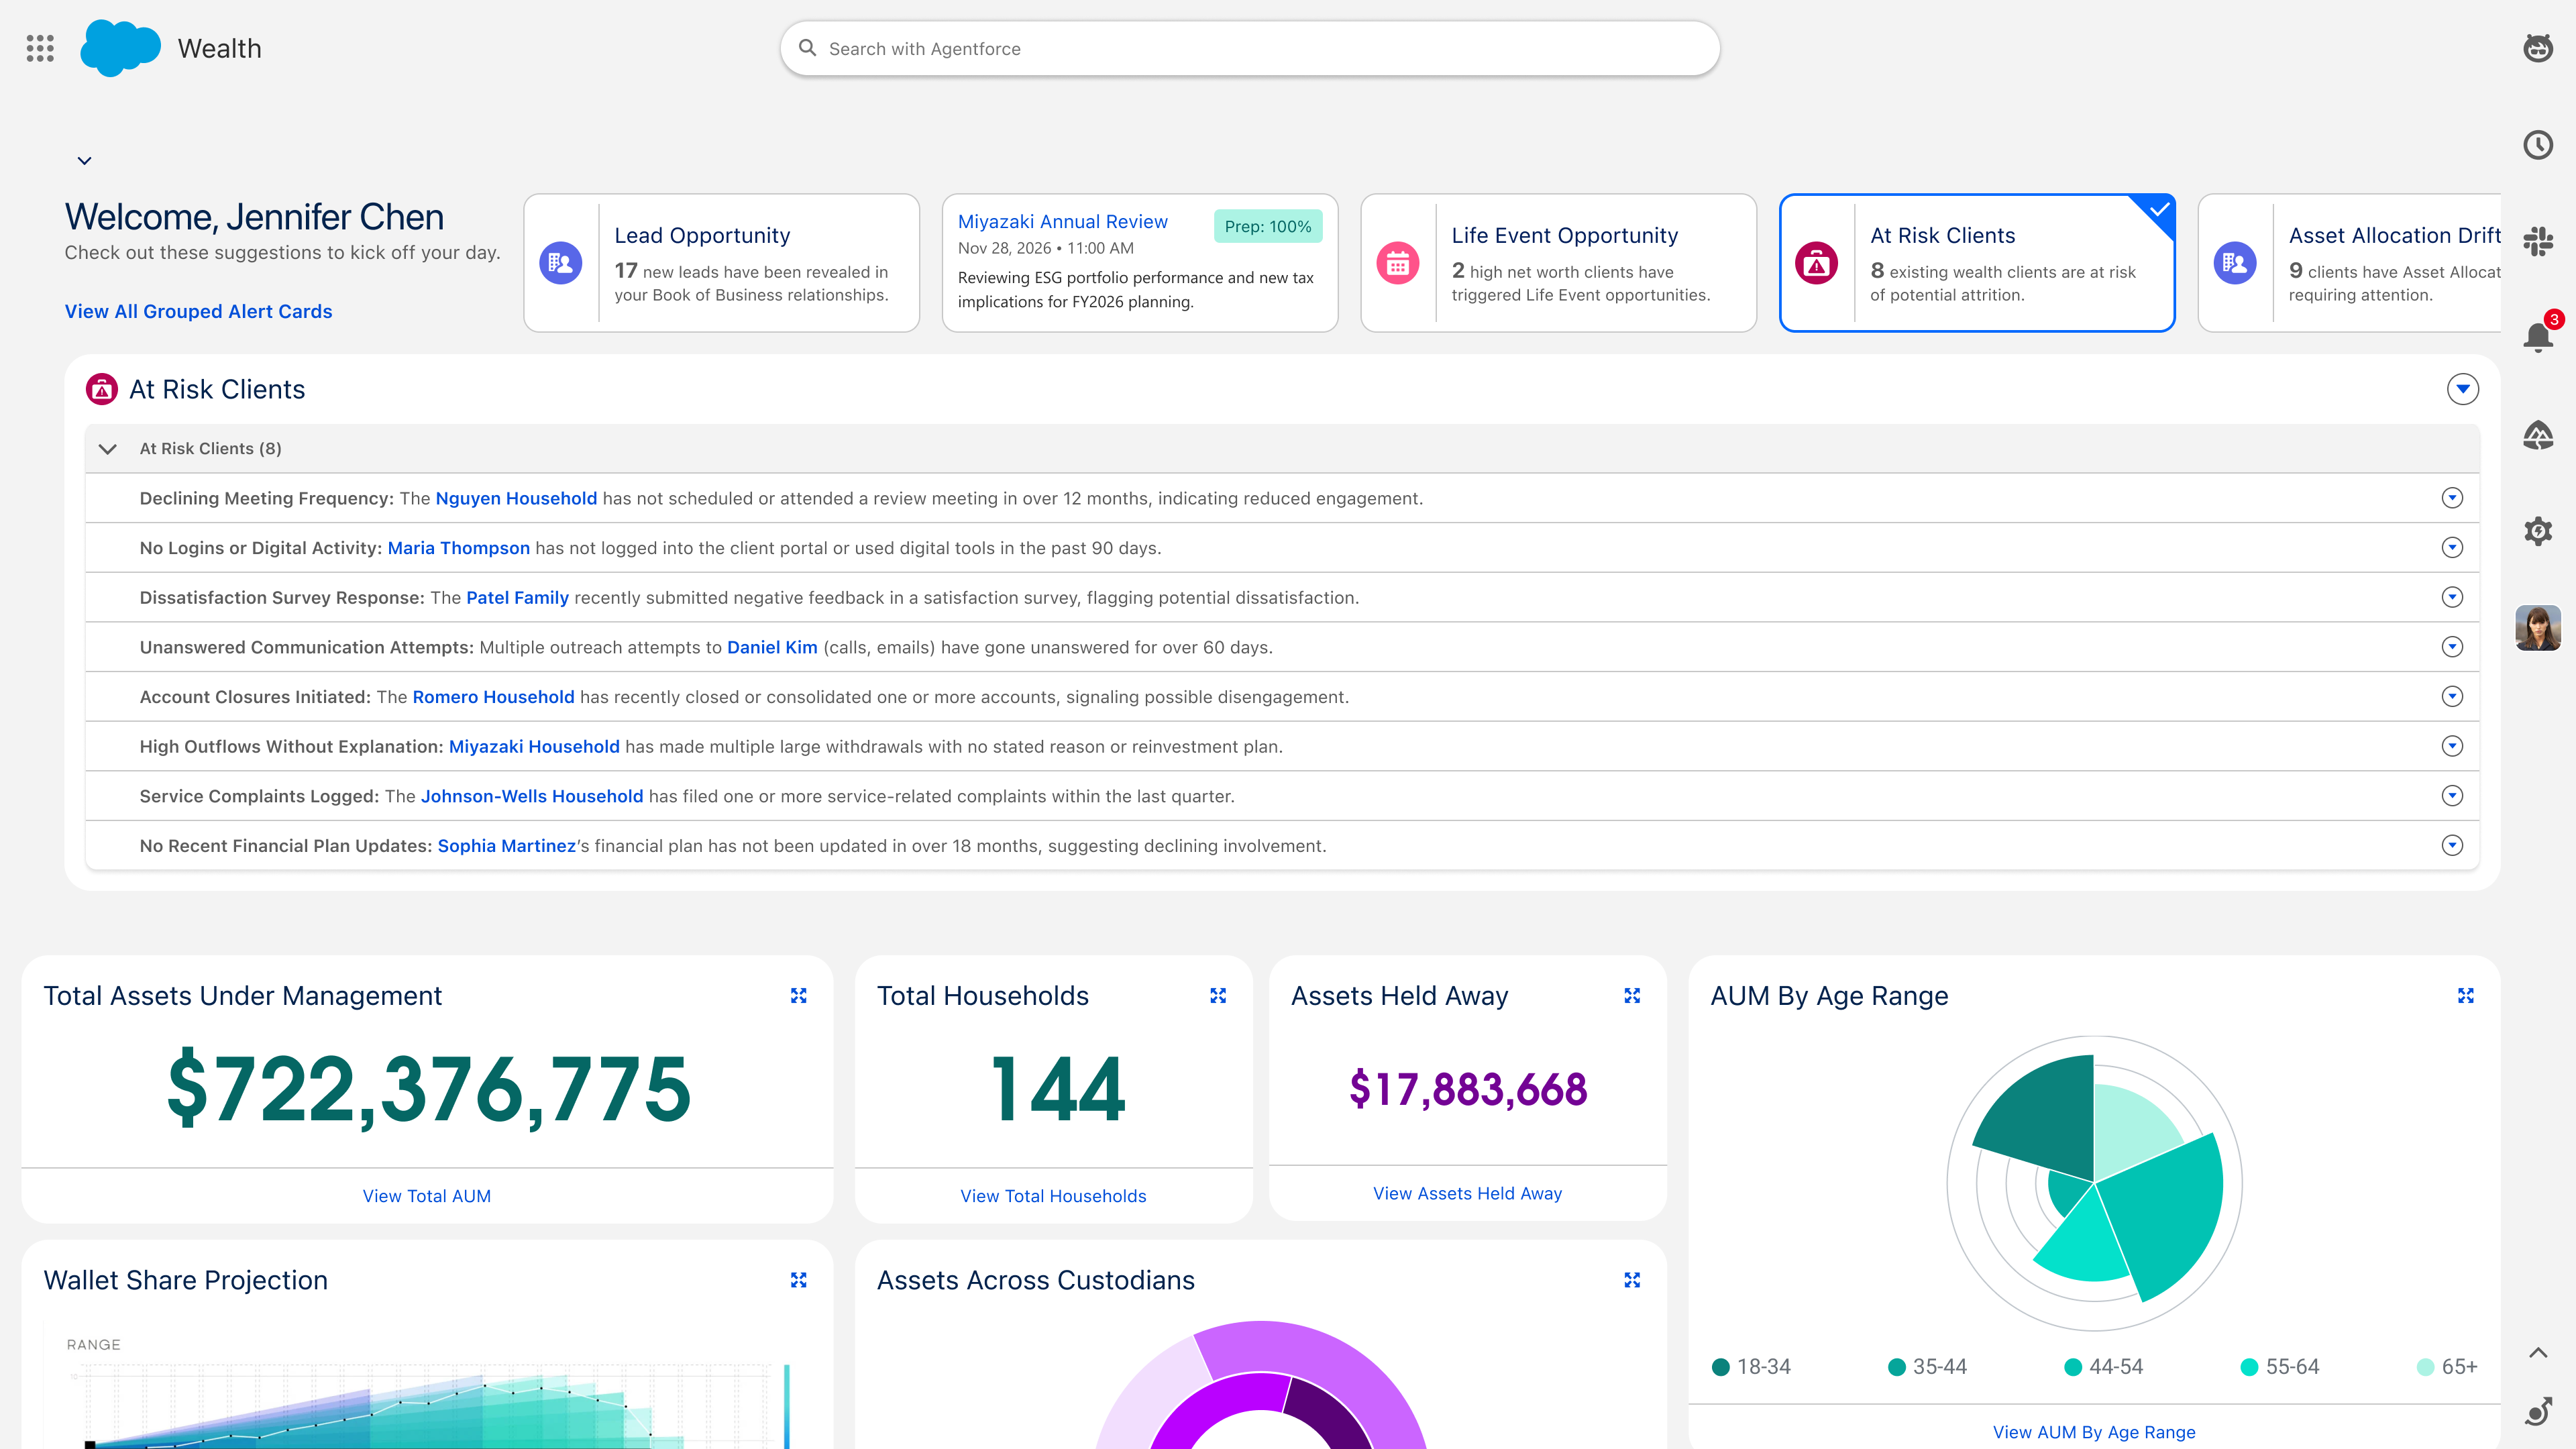This screenshot has width=2576, height=1449.
Task: Open At Risk Clients panel actions dropdown
Action: (x=2463, y=389)
